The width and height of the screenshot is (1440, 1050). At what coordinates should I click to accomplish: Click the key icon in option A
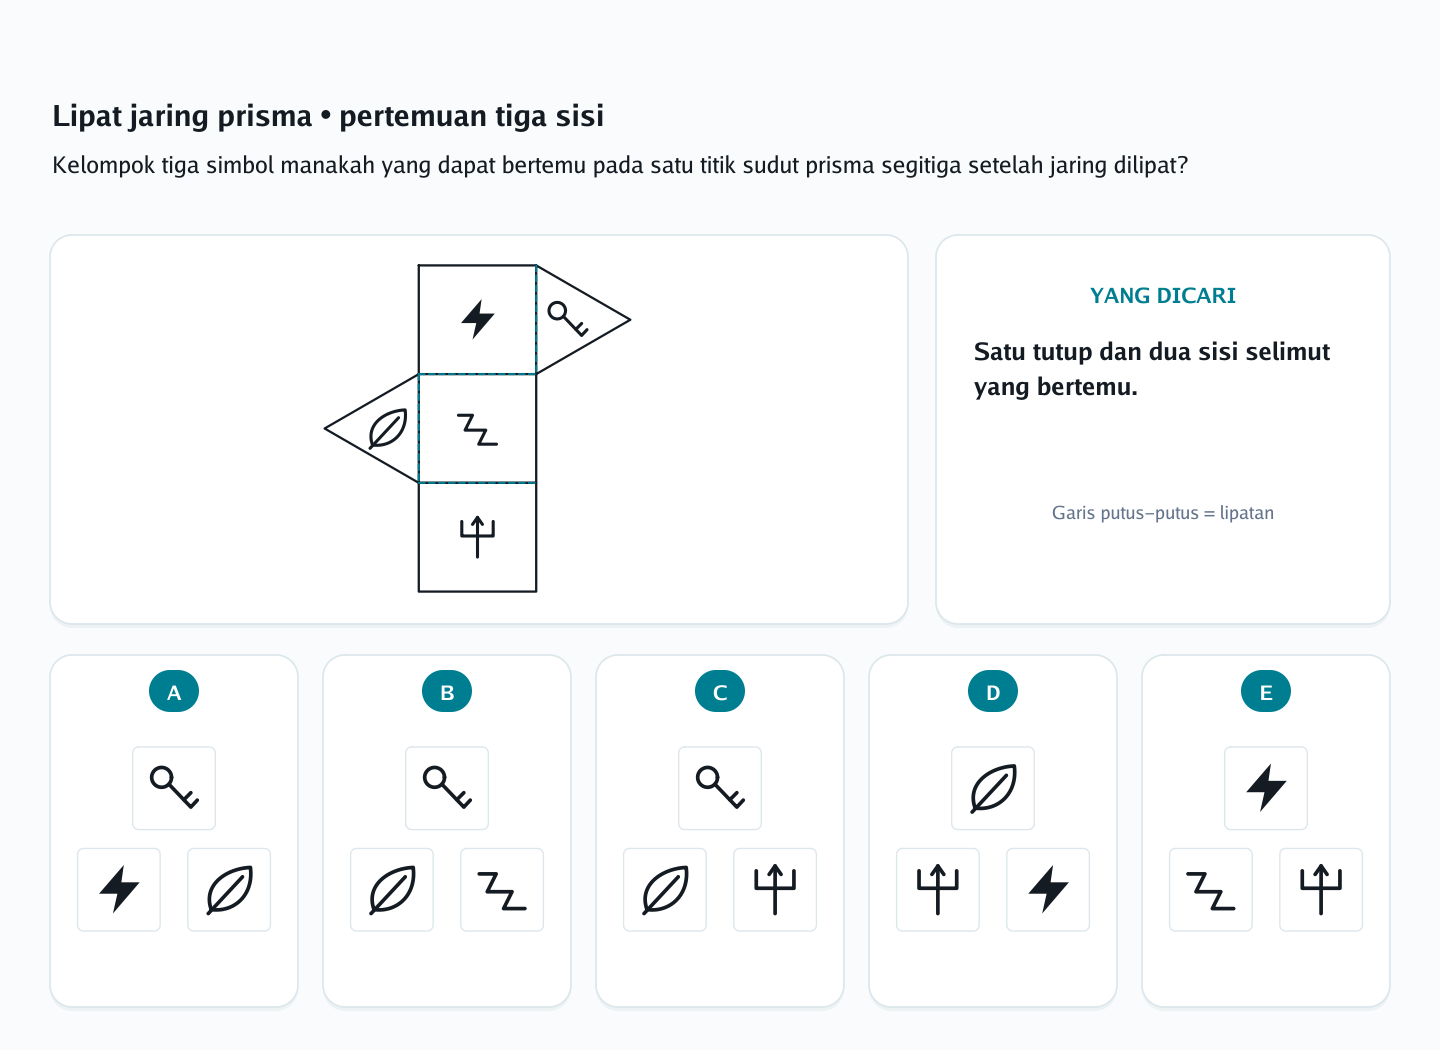tap(174, 788)
